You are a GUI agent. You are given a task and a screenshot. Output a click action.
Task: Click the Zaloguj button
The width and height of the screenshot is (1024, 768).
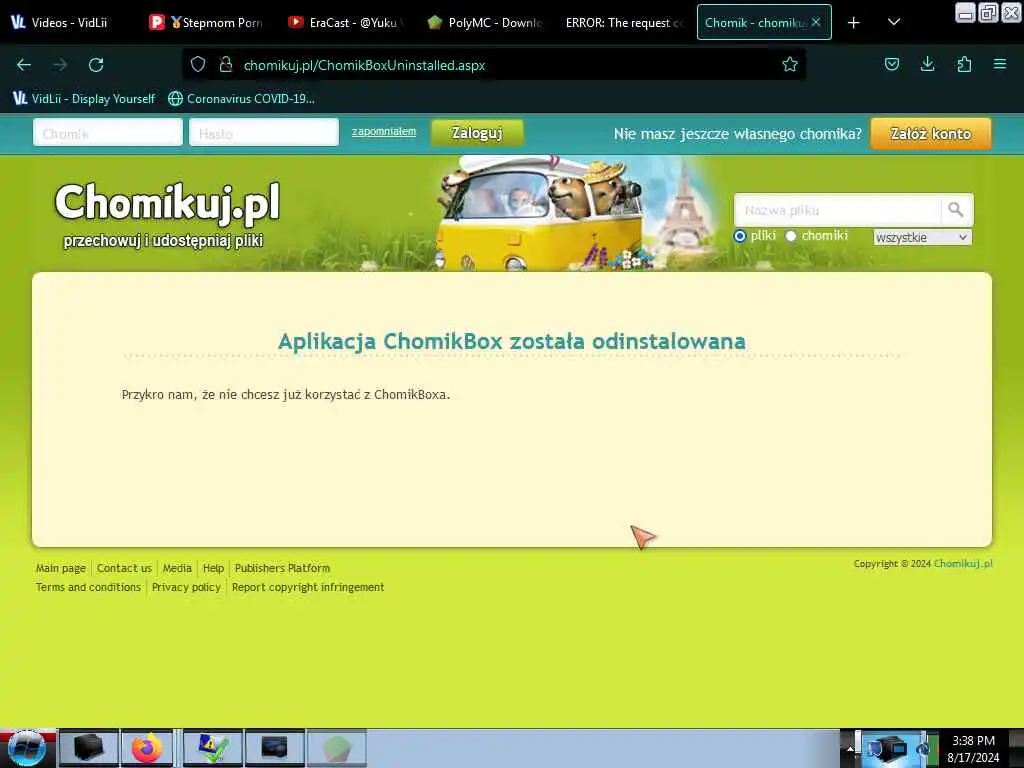pyautogui.click(x=477, y=133)
